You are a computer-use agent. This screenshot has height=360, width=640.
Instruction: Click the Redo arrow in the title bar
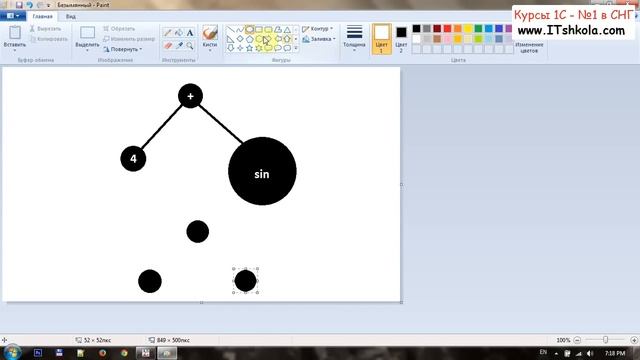[40, 5]
